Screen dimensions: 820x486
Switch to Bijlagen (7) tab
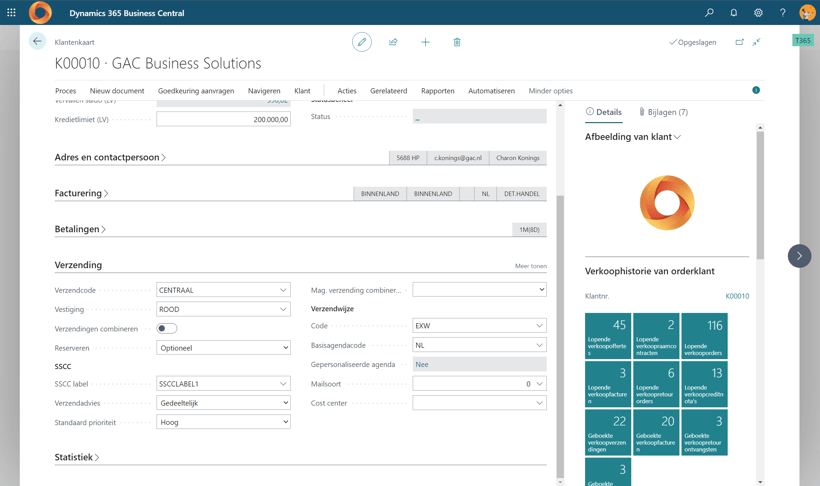tap(663, 112)
